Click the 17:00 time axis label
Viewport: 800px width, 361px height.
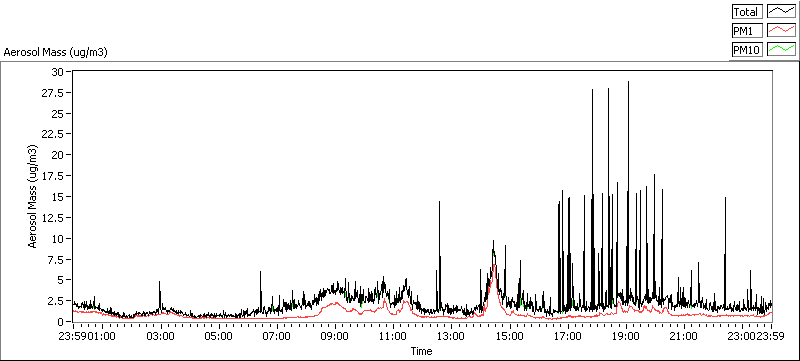pos(568,337)
